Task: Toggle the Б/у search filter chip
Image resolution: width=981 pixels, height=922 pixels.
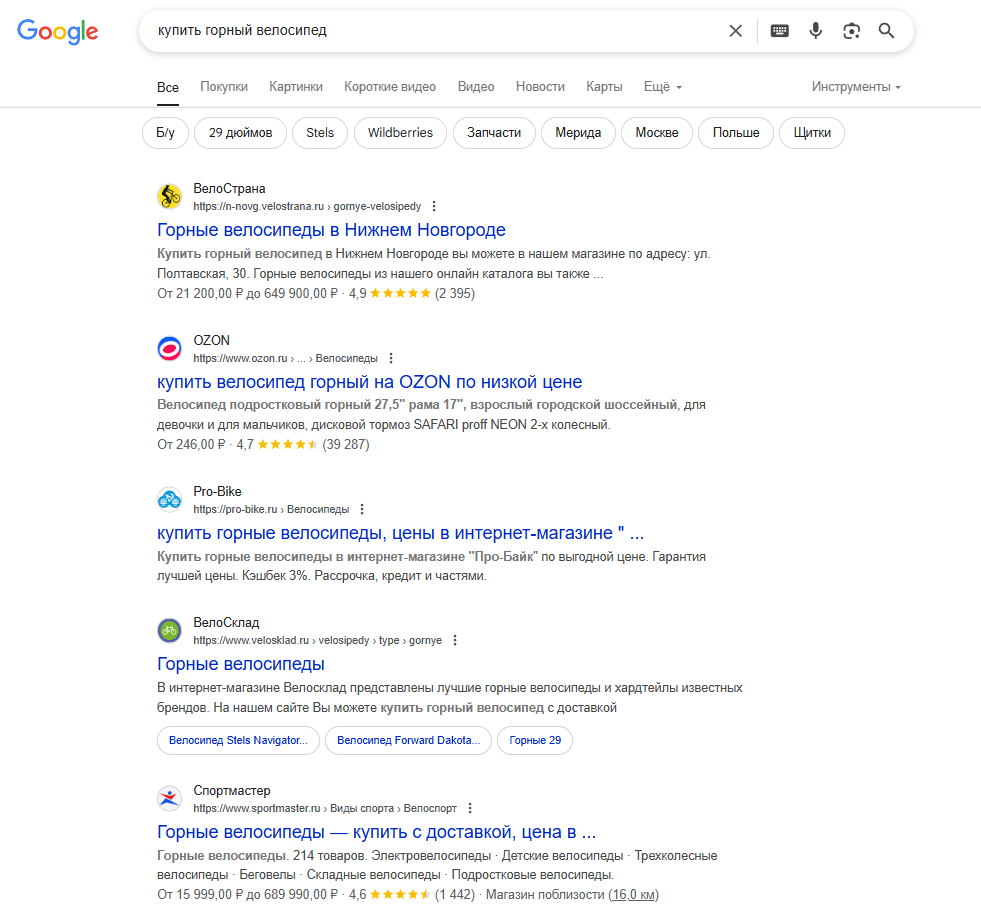Action: [x=164, y=132]
